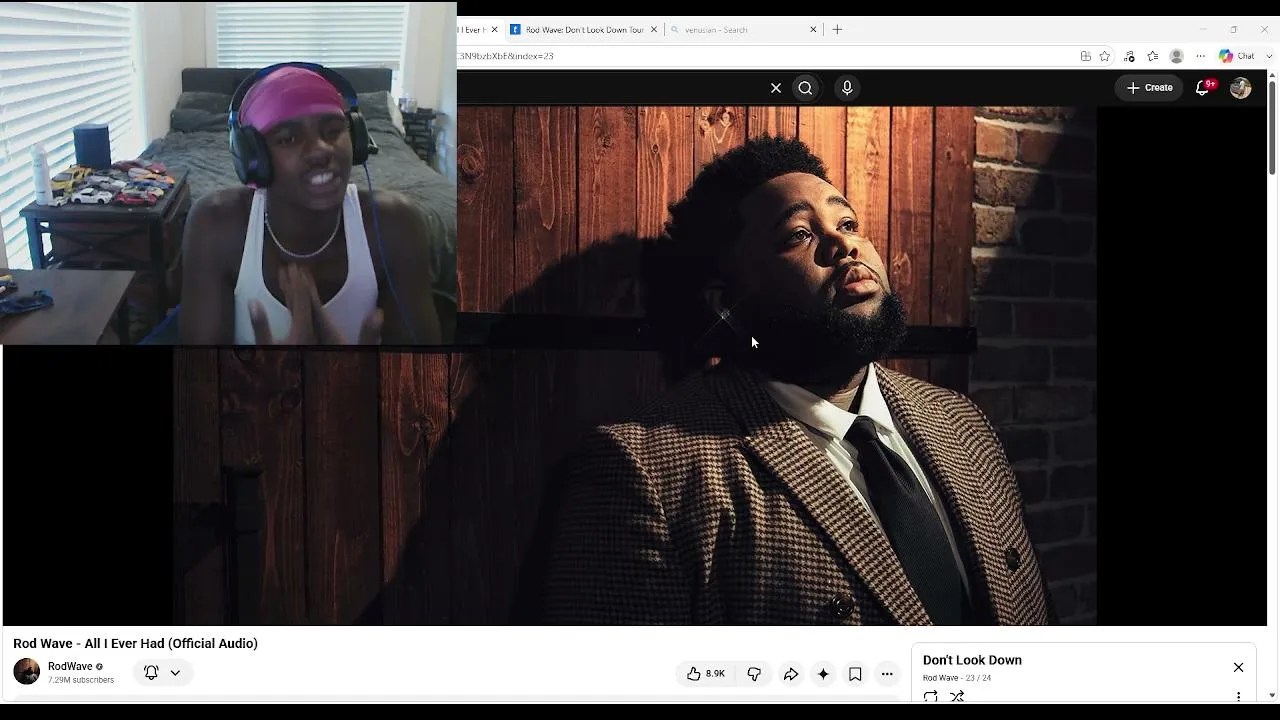Viewport: 1280px width, 720px height.
Task: Open the YouTube Create menu
Action: [1150, 88]
